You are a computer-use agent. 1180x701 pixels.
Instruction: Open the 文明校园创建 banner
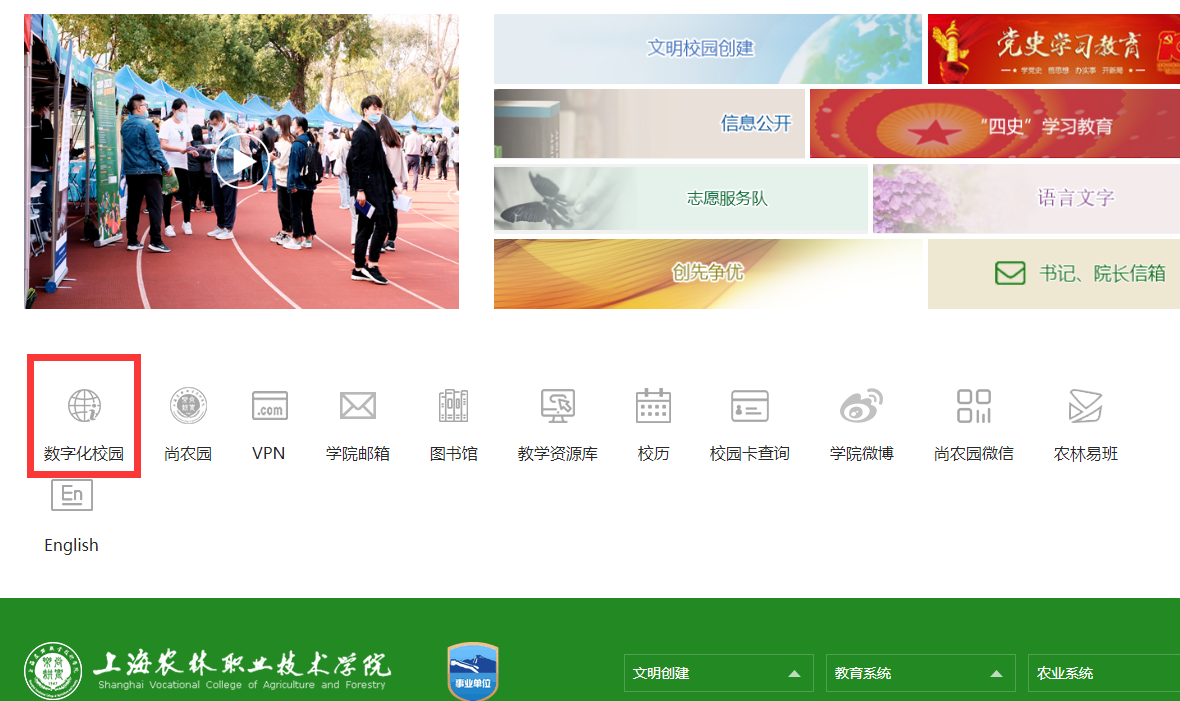pyautogui.click(x=707, y=48)
